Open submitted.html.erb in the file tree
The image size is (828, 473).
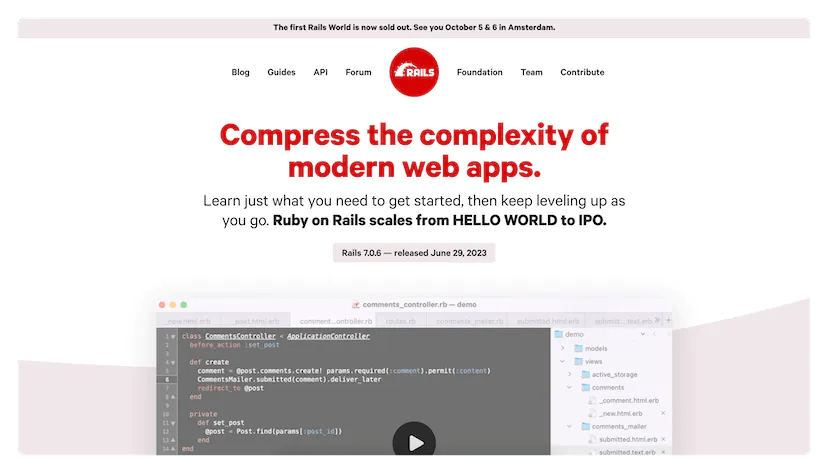click(x=623, y=439)
